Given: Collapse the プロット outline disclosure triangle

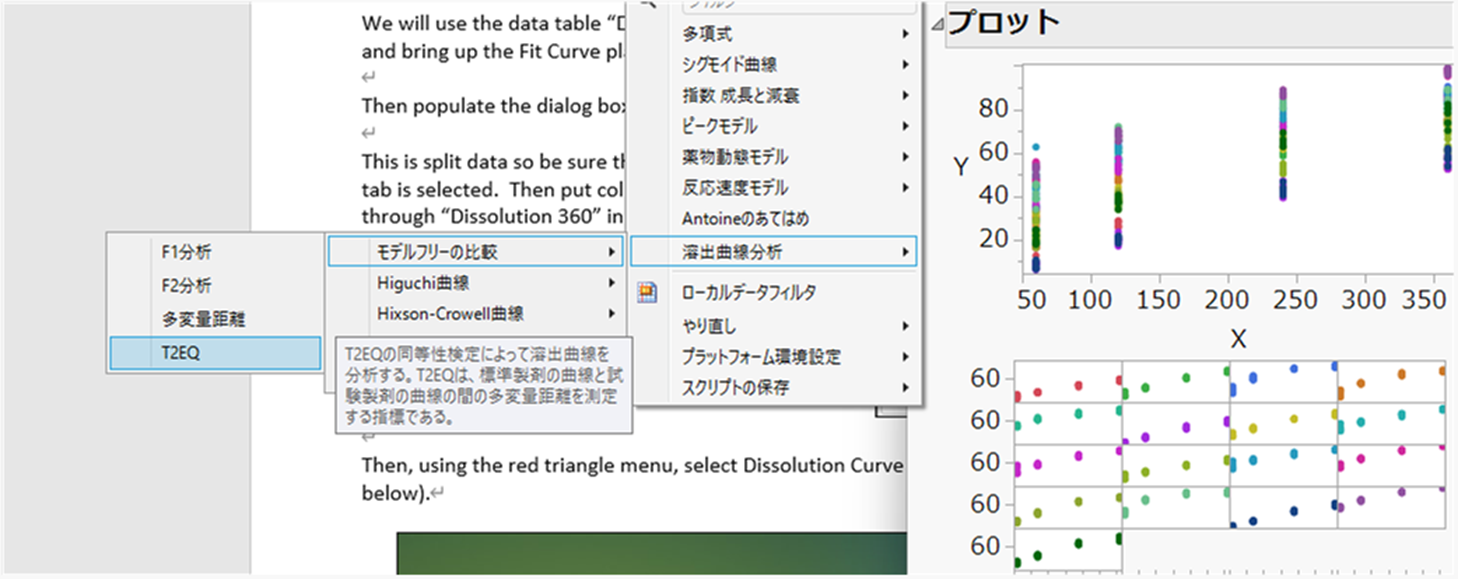Looking at the screenshot, I should 937,23.
